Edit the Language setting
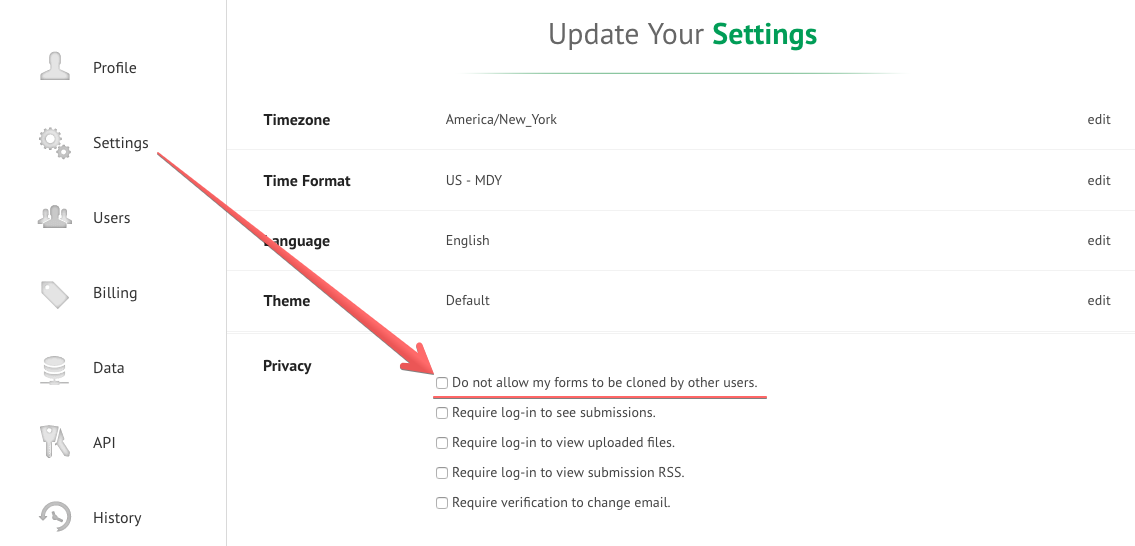The height and width of the screenshot is (546, 1135). pyautogui.click(x=1099, y=241)
